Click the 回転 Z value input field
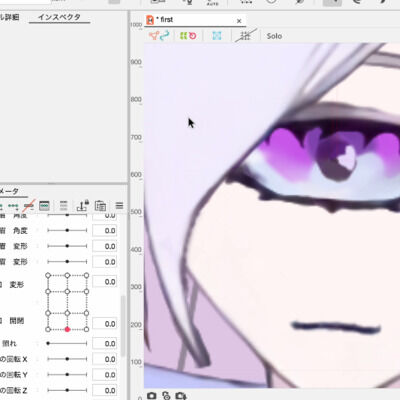Viewport: 400px width, 400px height. (105, 390)
